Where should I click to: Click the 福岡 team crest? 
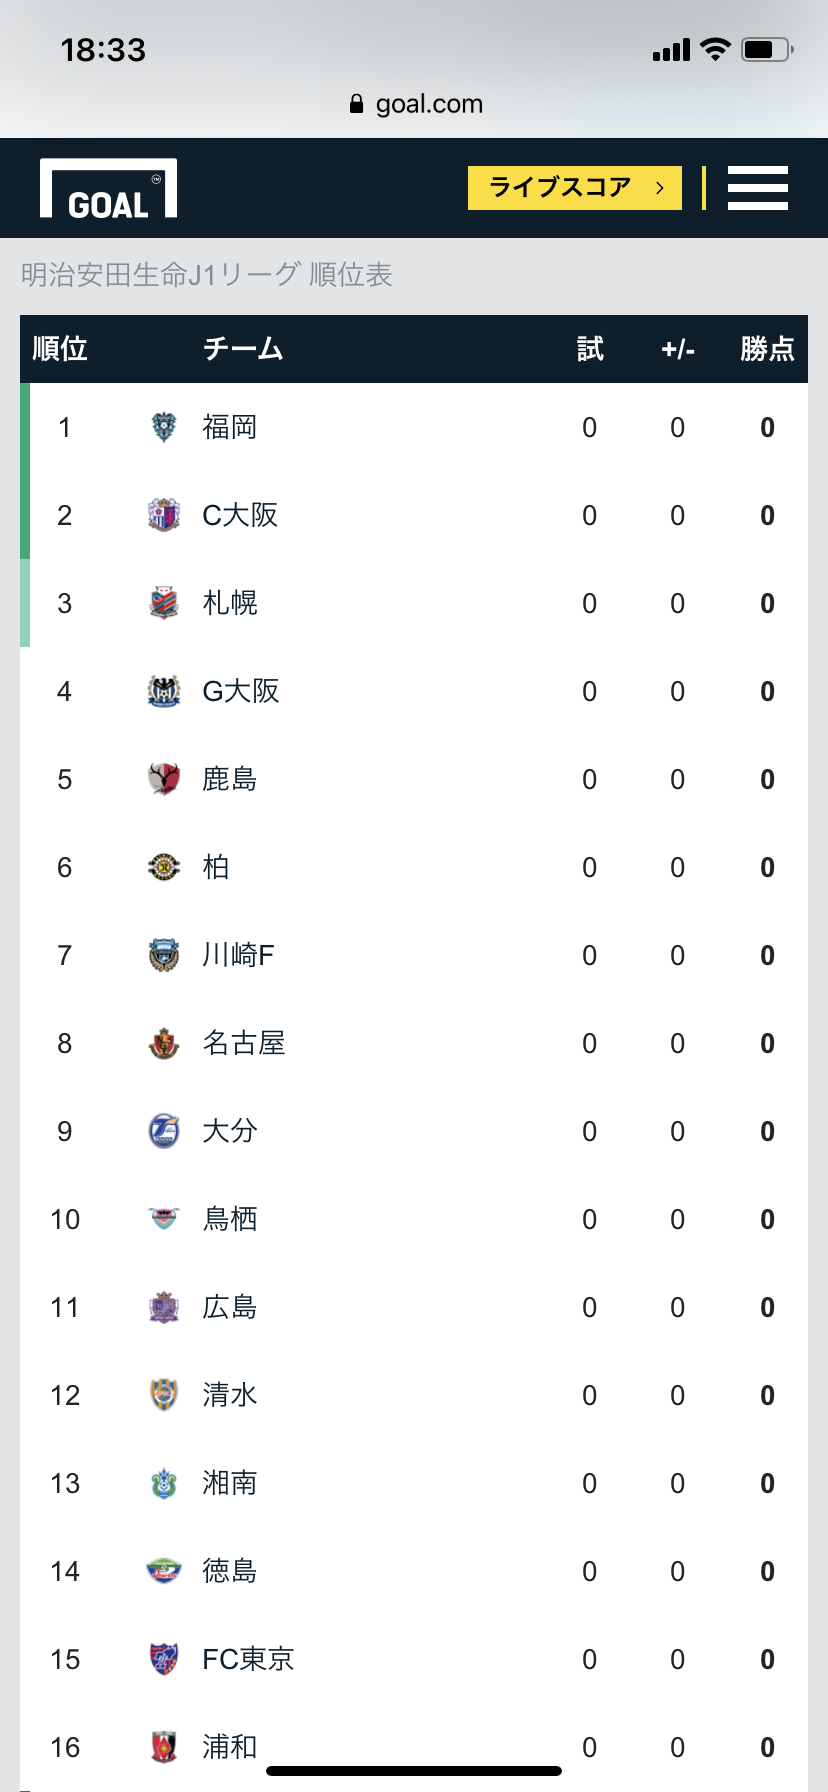click(x=164, y=428)
